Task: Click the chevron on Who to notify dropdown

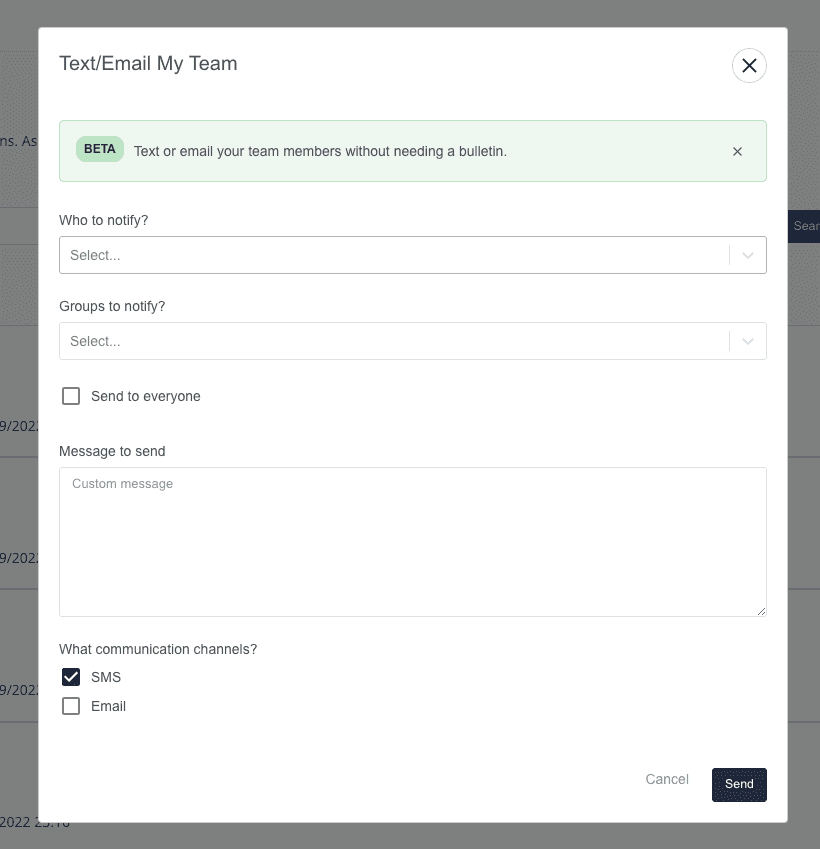Action: coord(746,255)
